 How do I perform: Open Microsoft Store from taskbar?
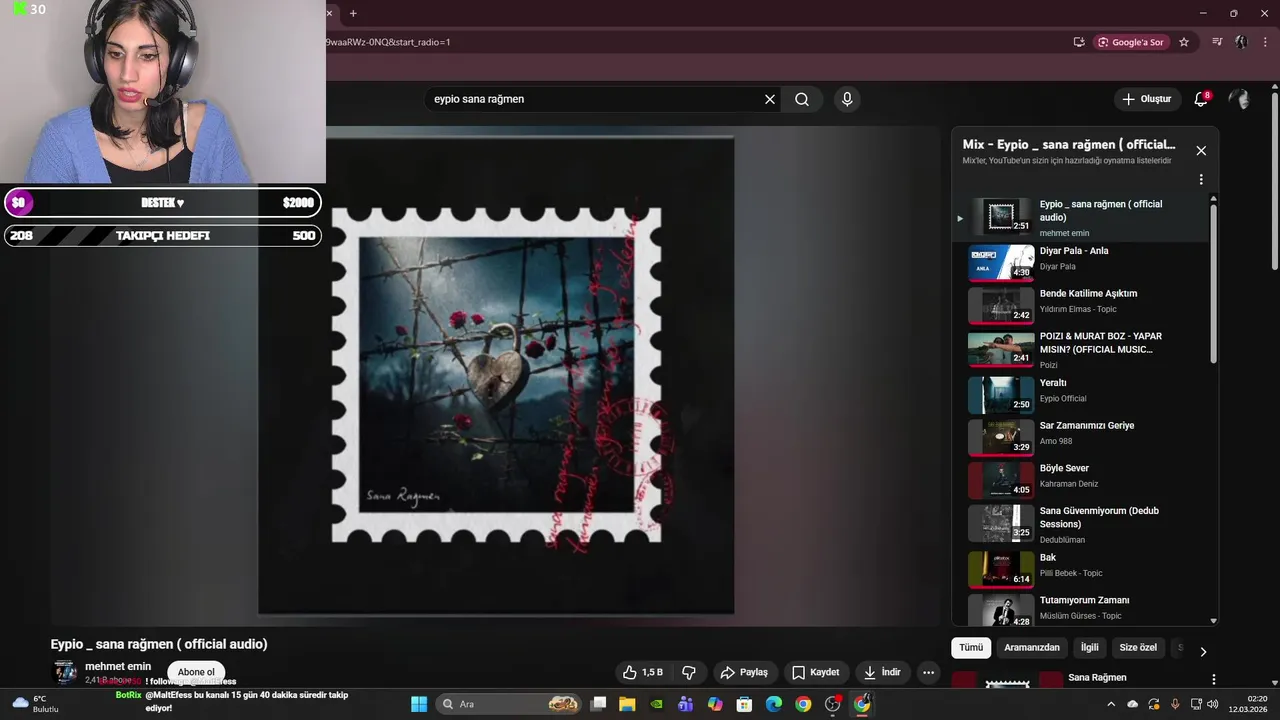[x=744, y=704]
